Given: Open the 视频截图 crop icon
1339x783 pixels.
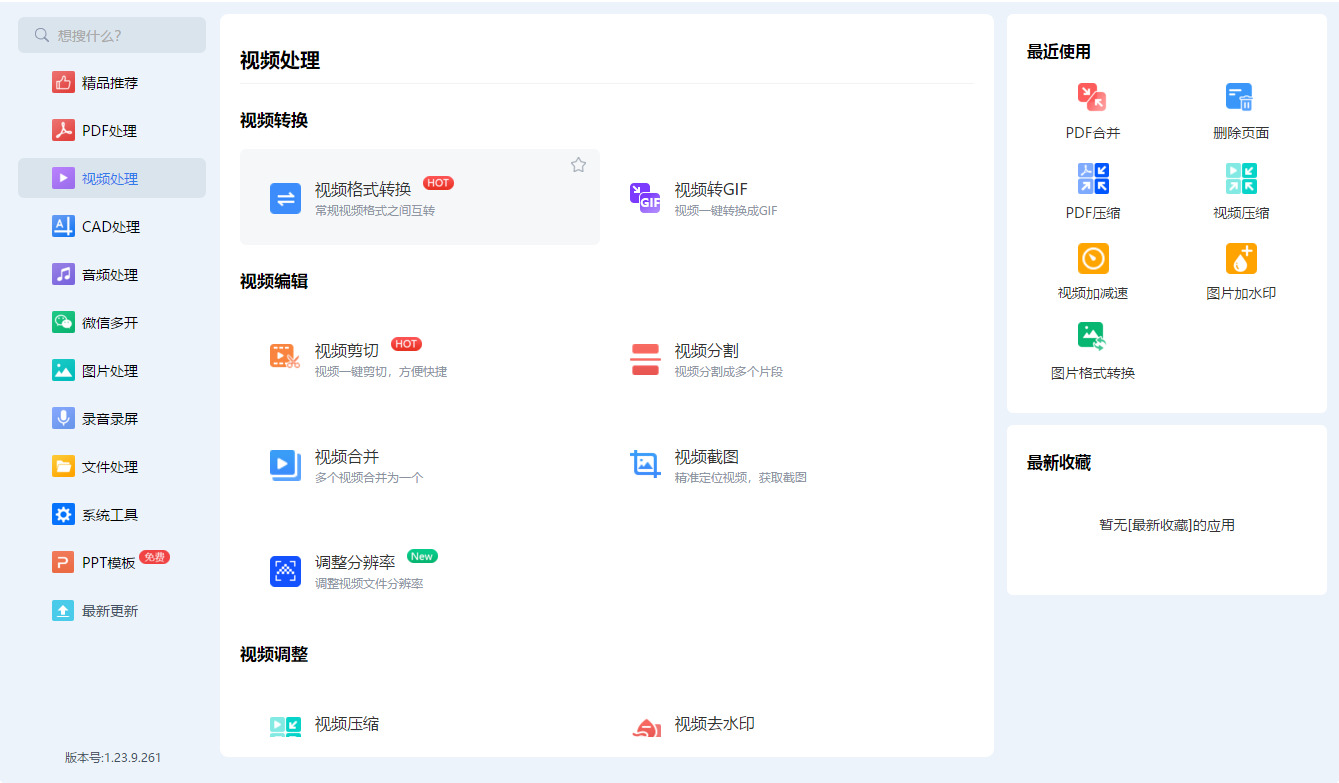Looking at the screenshot, I should pos(645,464).
